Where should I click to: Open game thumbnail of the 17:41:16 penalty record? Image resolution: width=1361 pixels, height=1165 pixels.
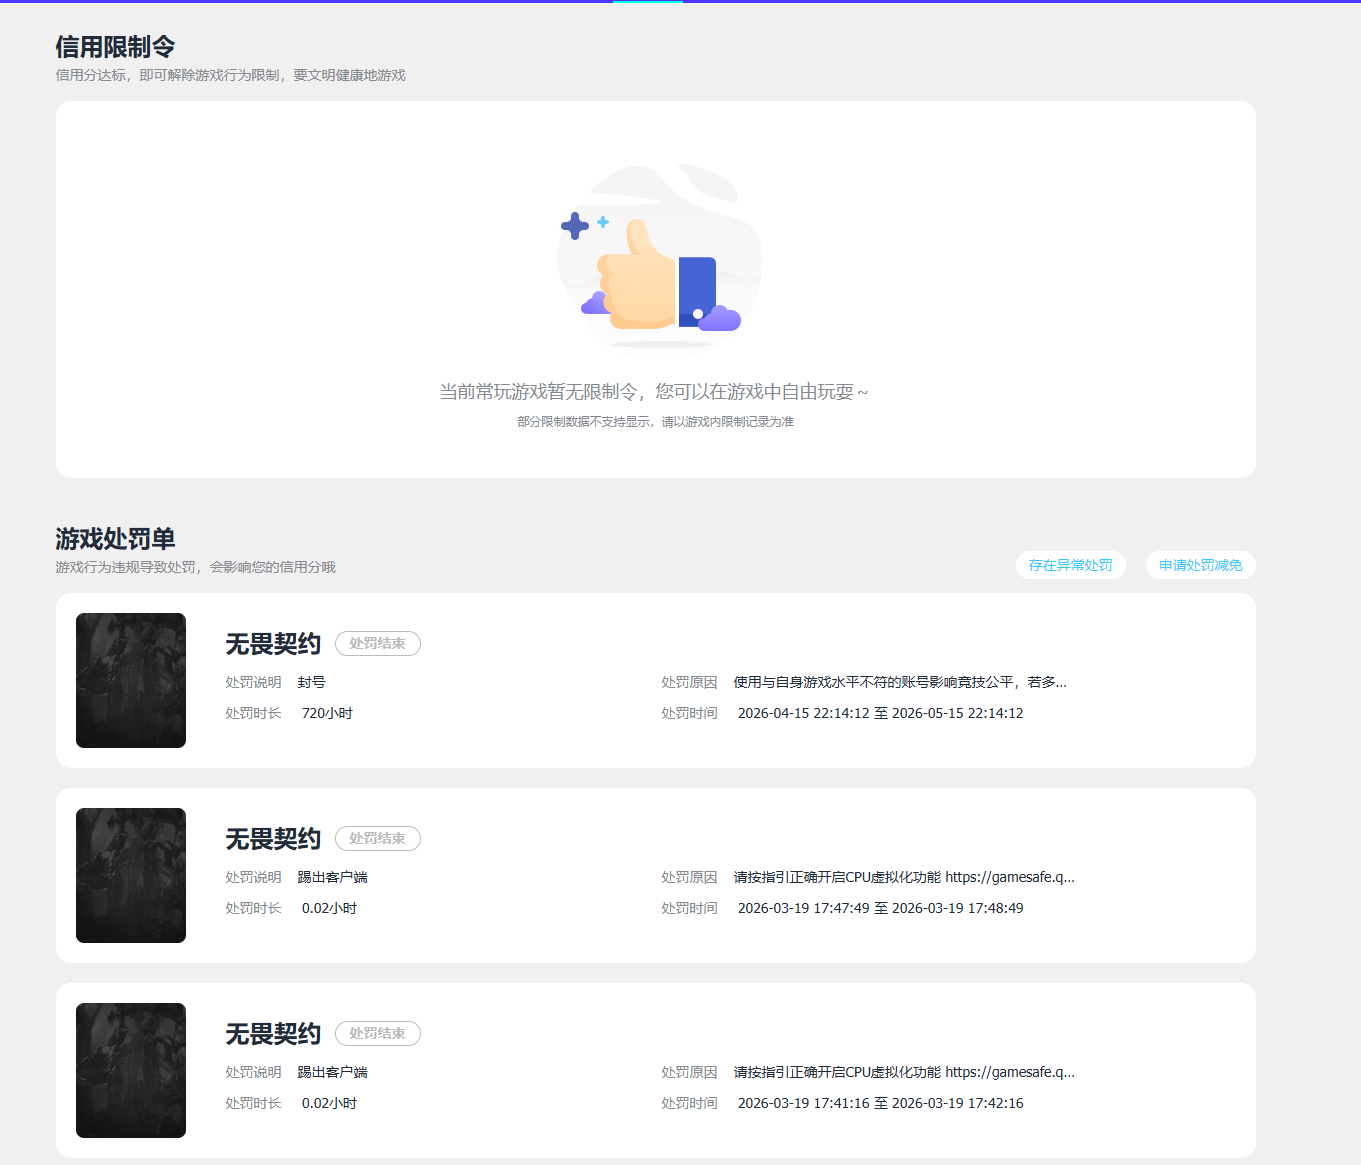(x=131, y=1070)
